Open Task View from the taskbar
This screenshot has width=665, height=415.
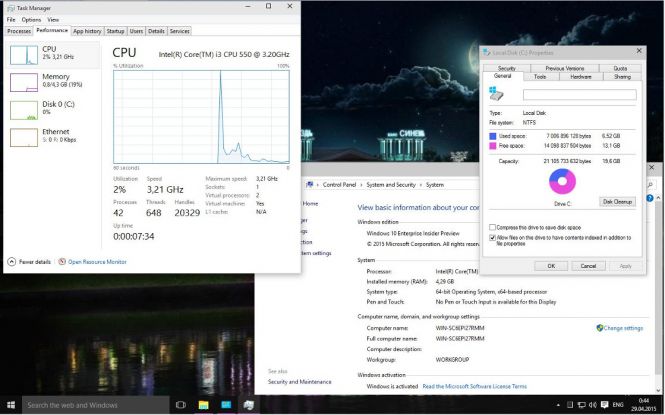point(181,405)
